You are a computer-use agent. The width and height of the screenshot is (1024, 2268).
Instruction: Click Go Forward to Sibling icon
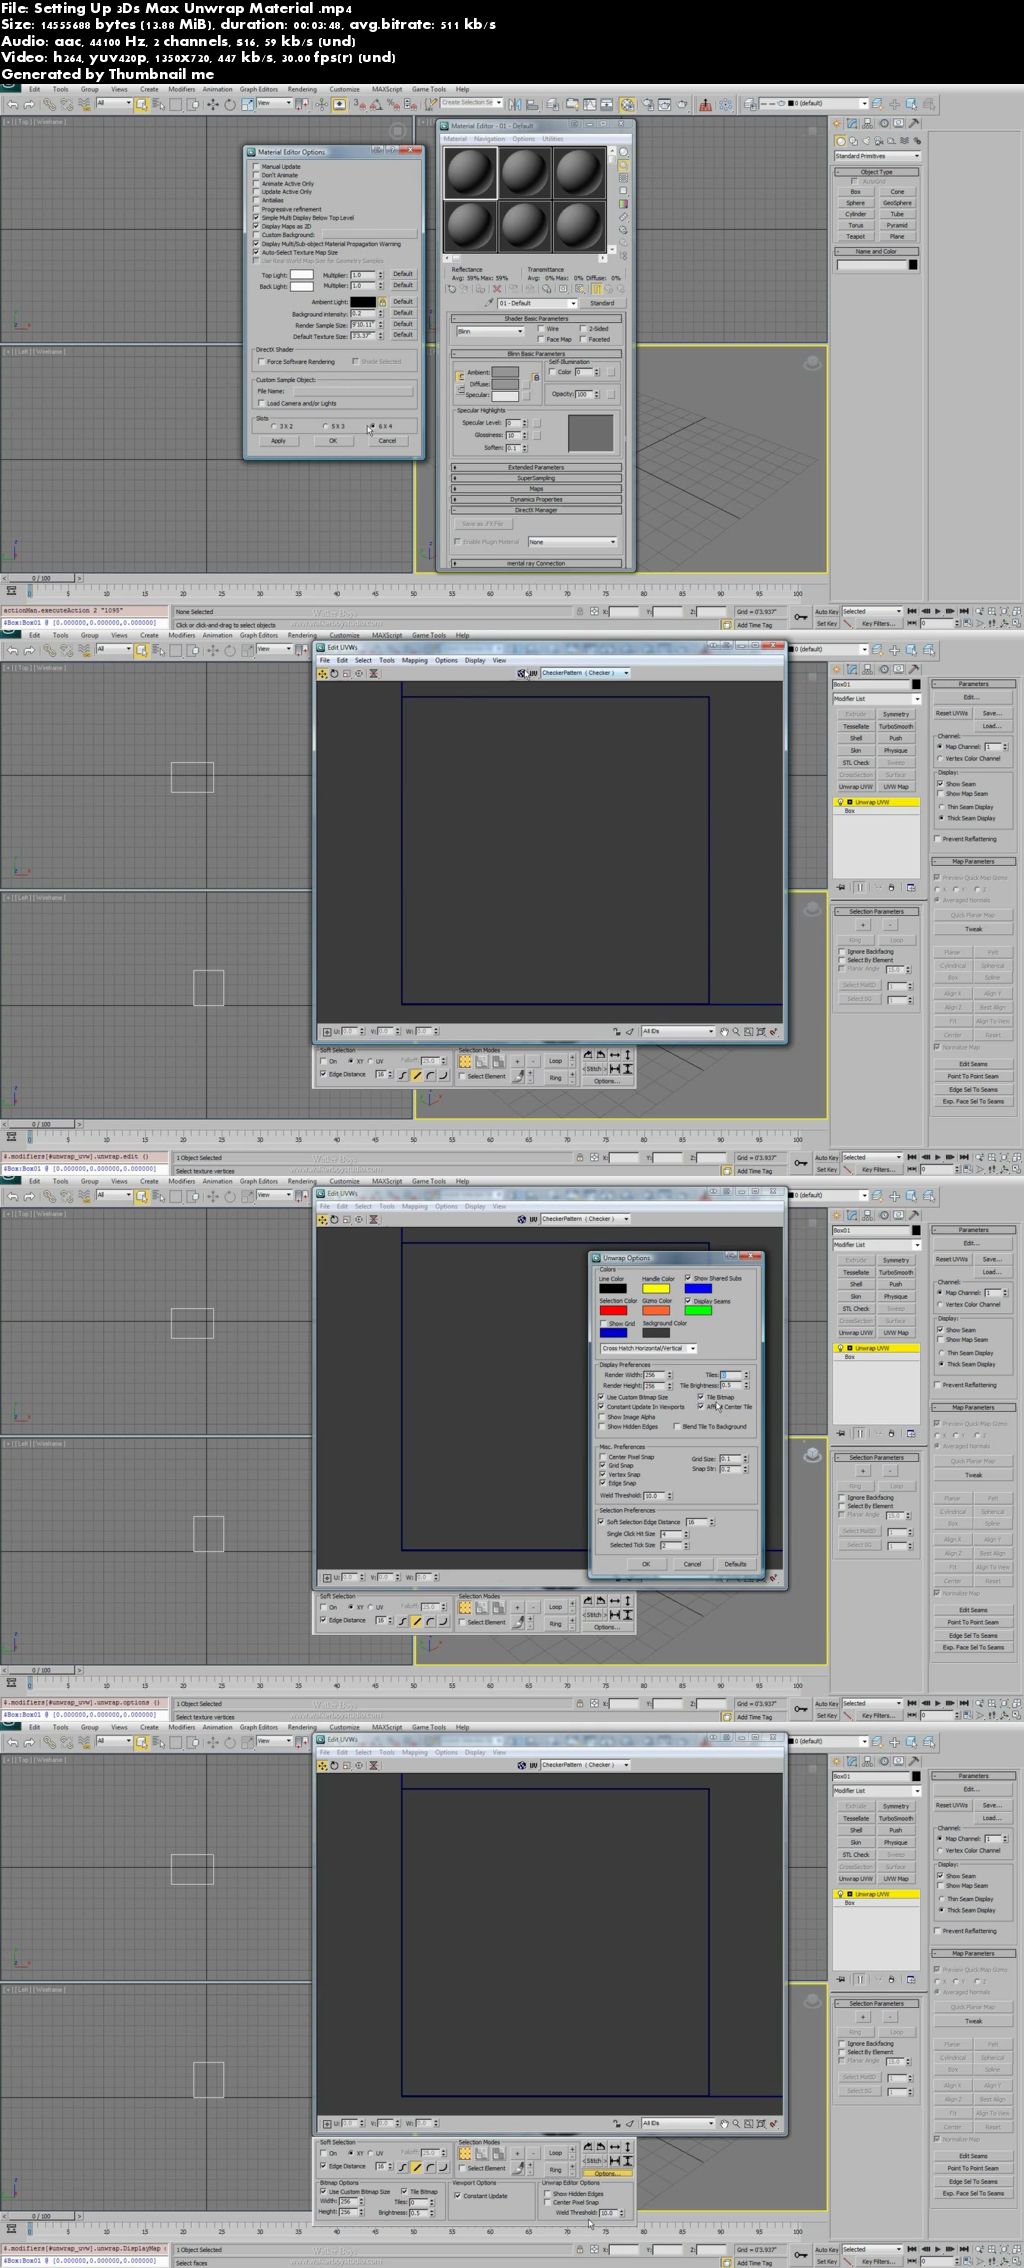point(621,289)
